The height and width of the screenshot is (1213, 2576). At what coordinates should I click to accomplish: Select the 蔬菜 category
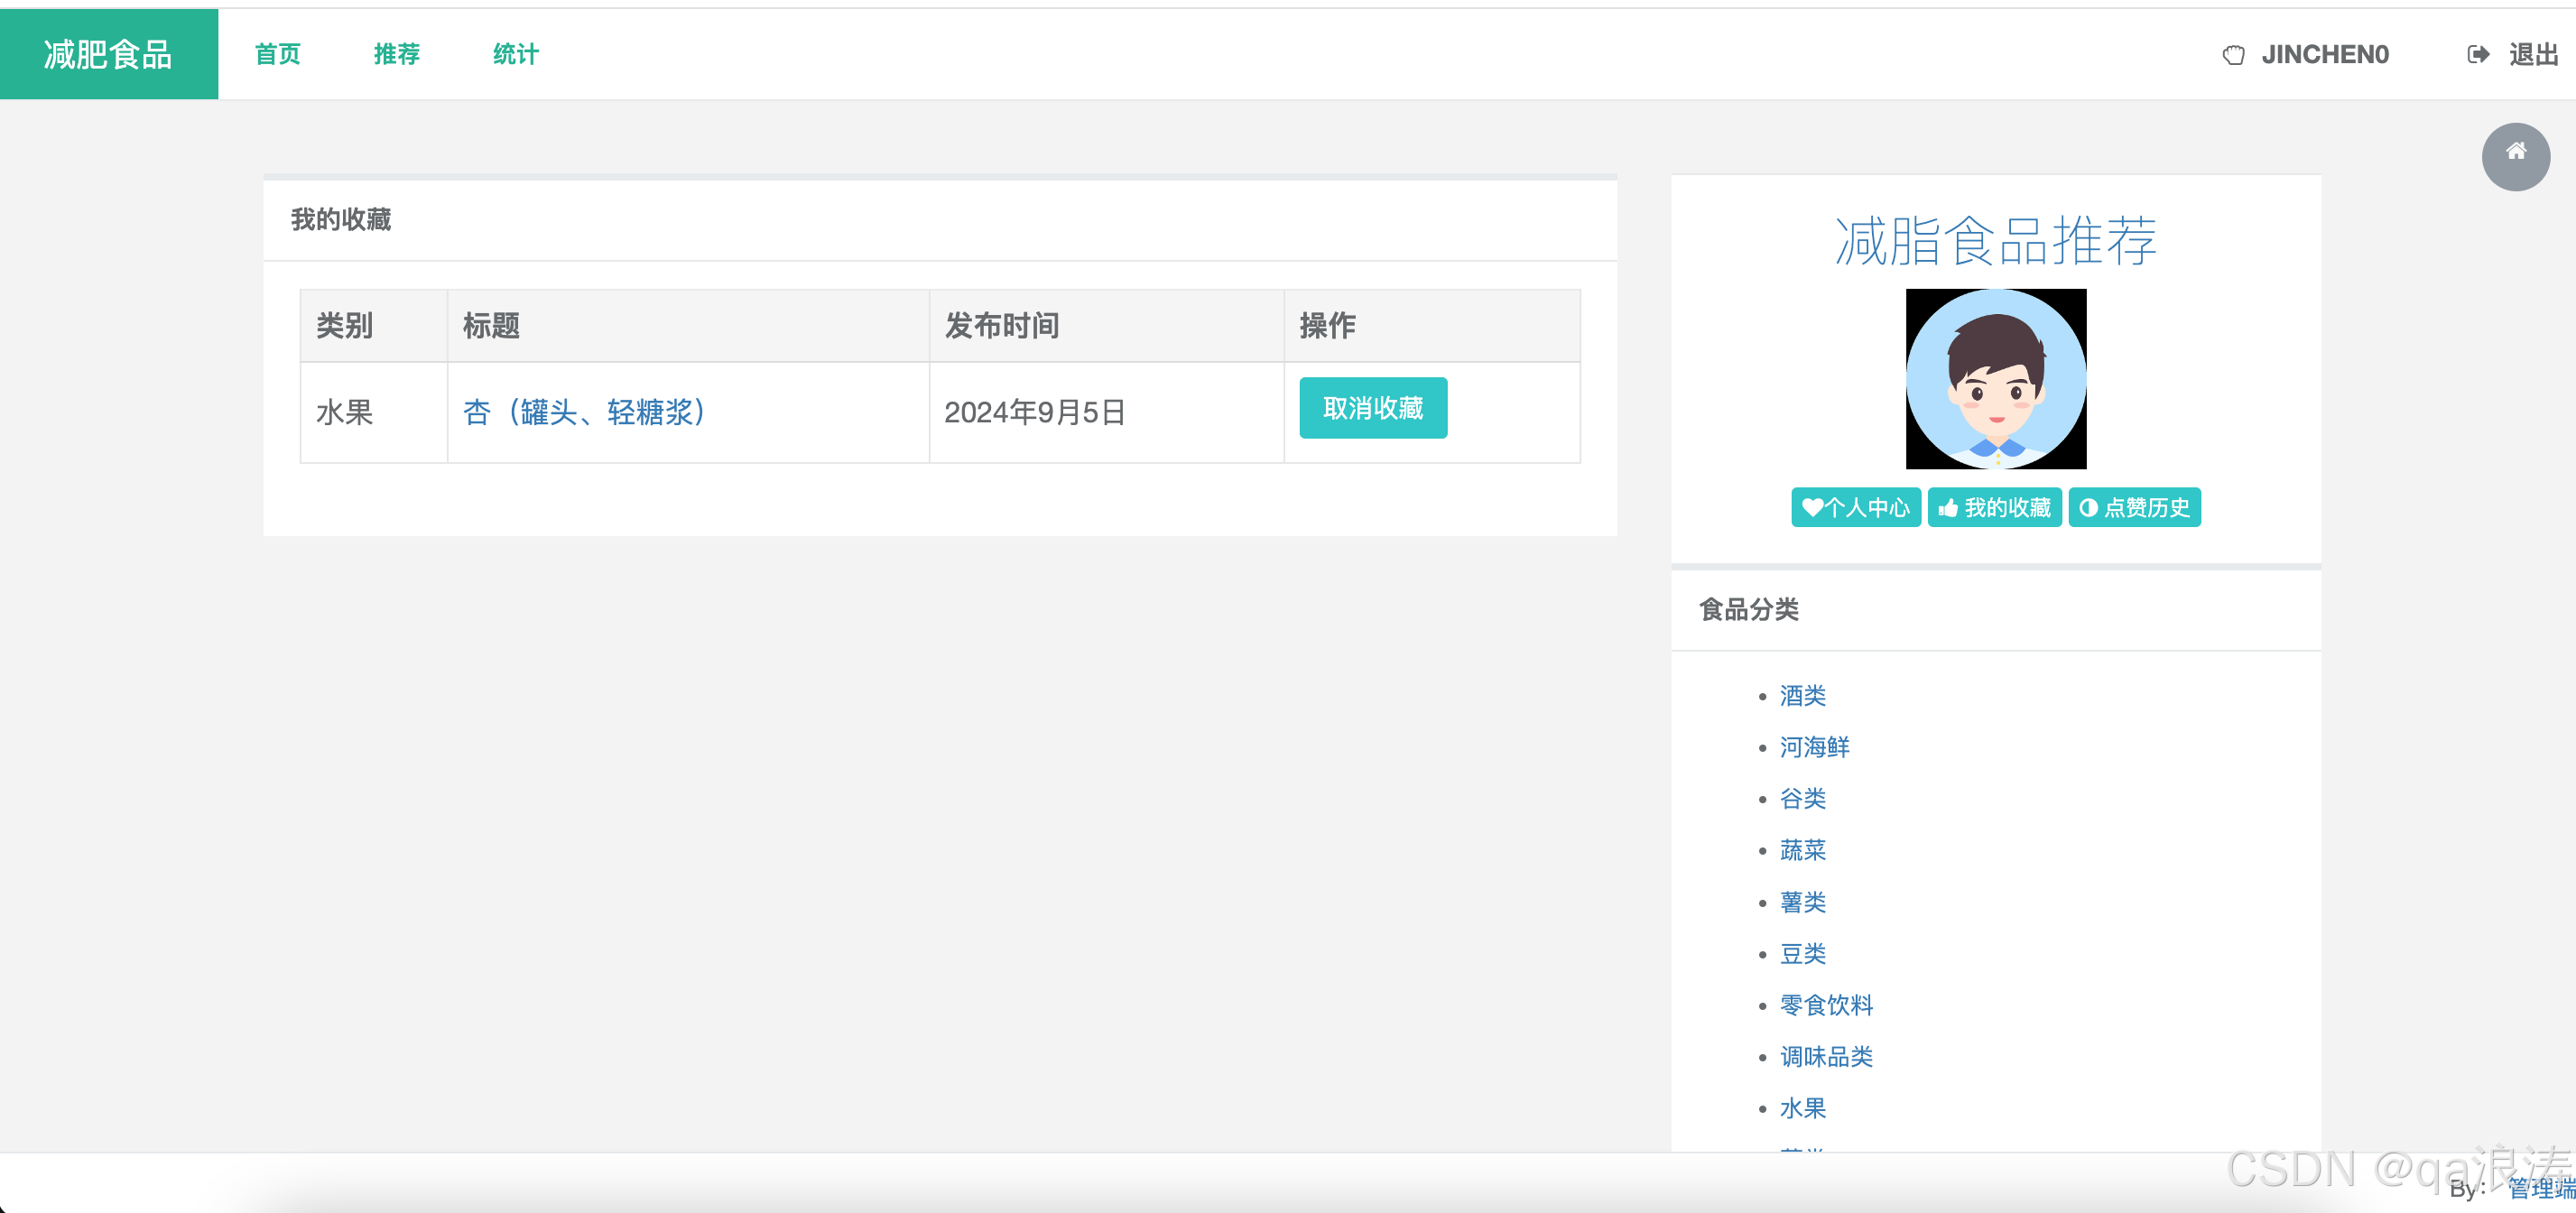1802,850
